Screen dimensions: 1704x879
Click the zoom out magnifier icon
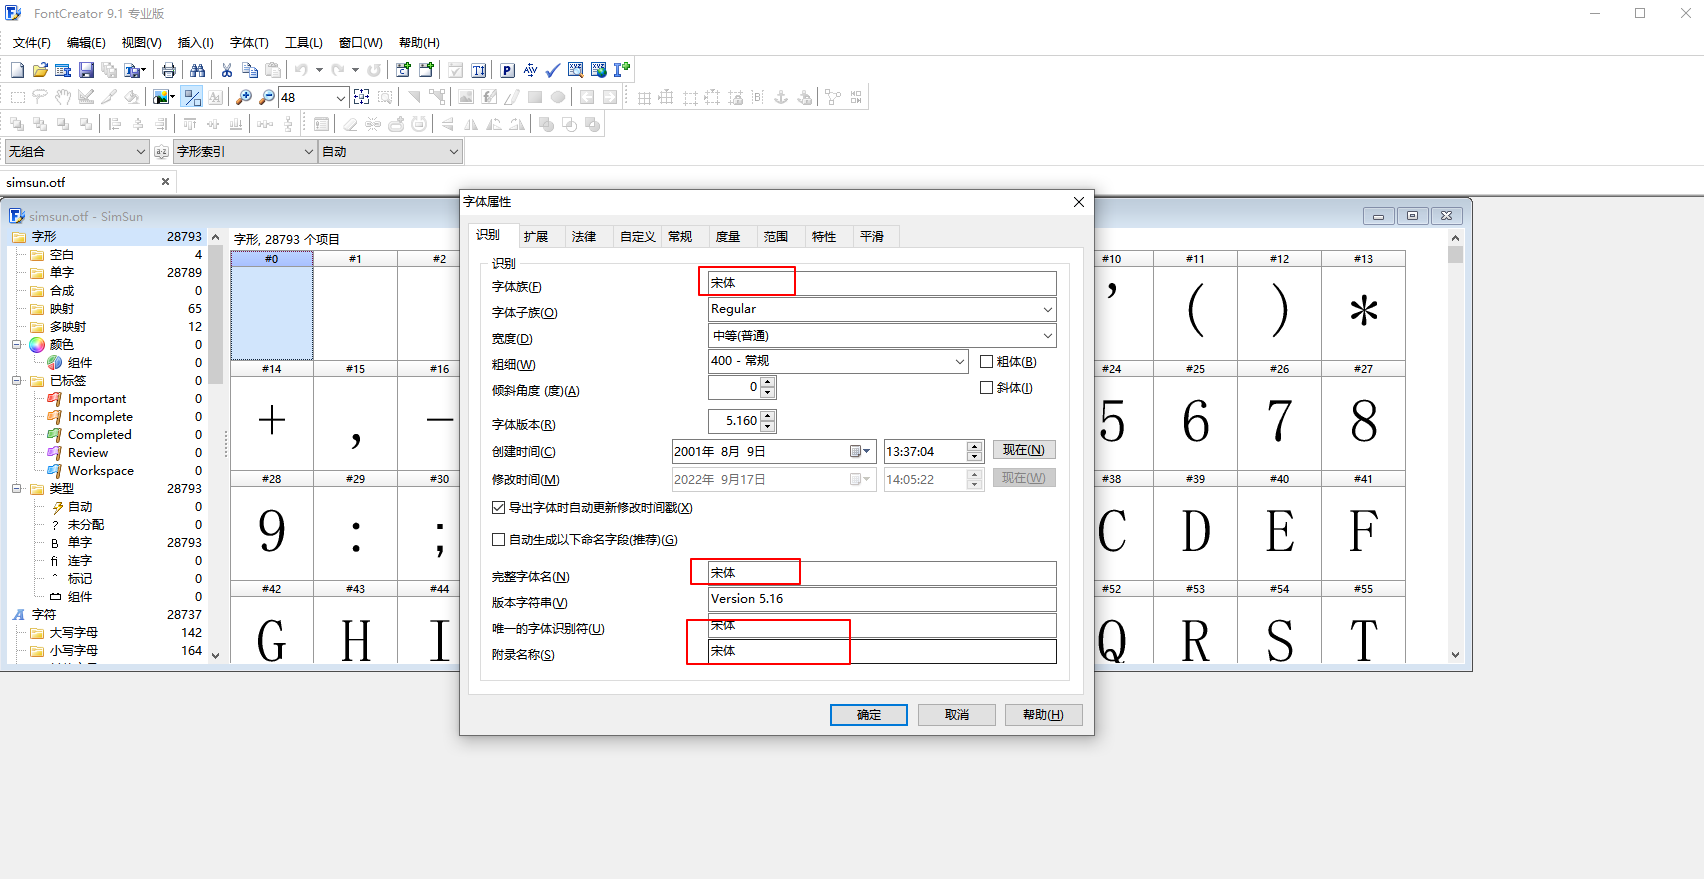tap(267, 97)
